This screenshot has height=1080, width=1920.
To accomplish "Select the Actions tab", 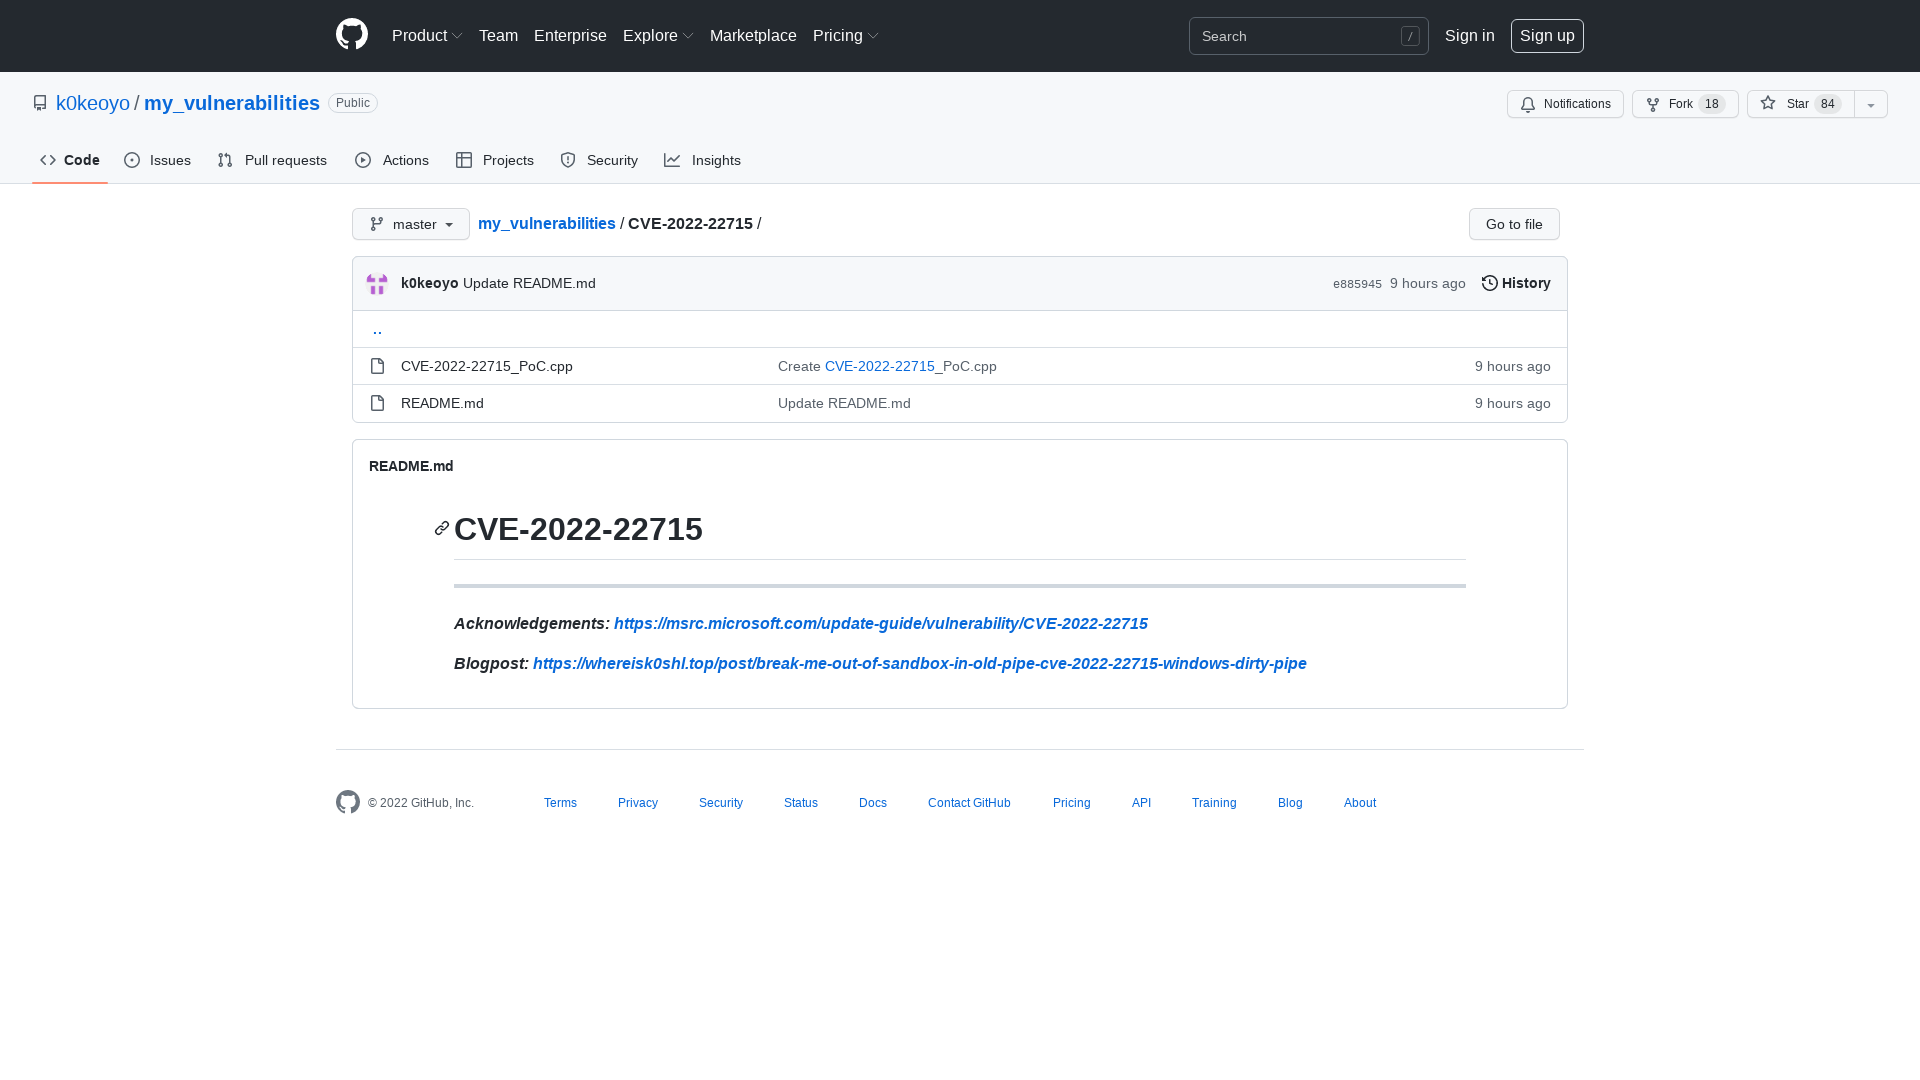I will 391,160.
